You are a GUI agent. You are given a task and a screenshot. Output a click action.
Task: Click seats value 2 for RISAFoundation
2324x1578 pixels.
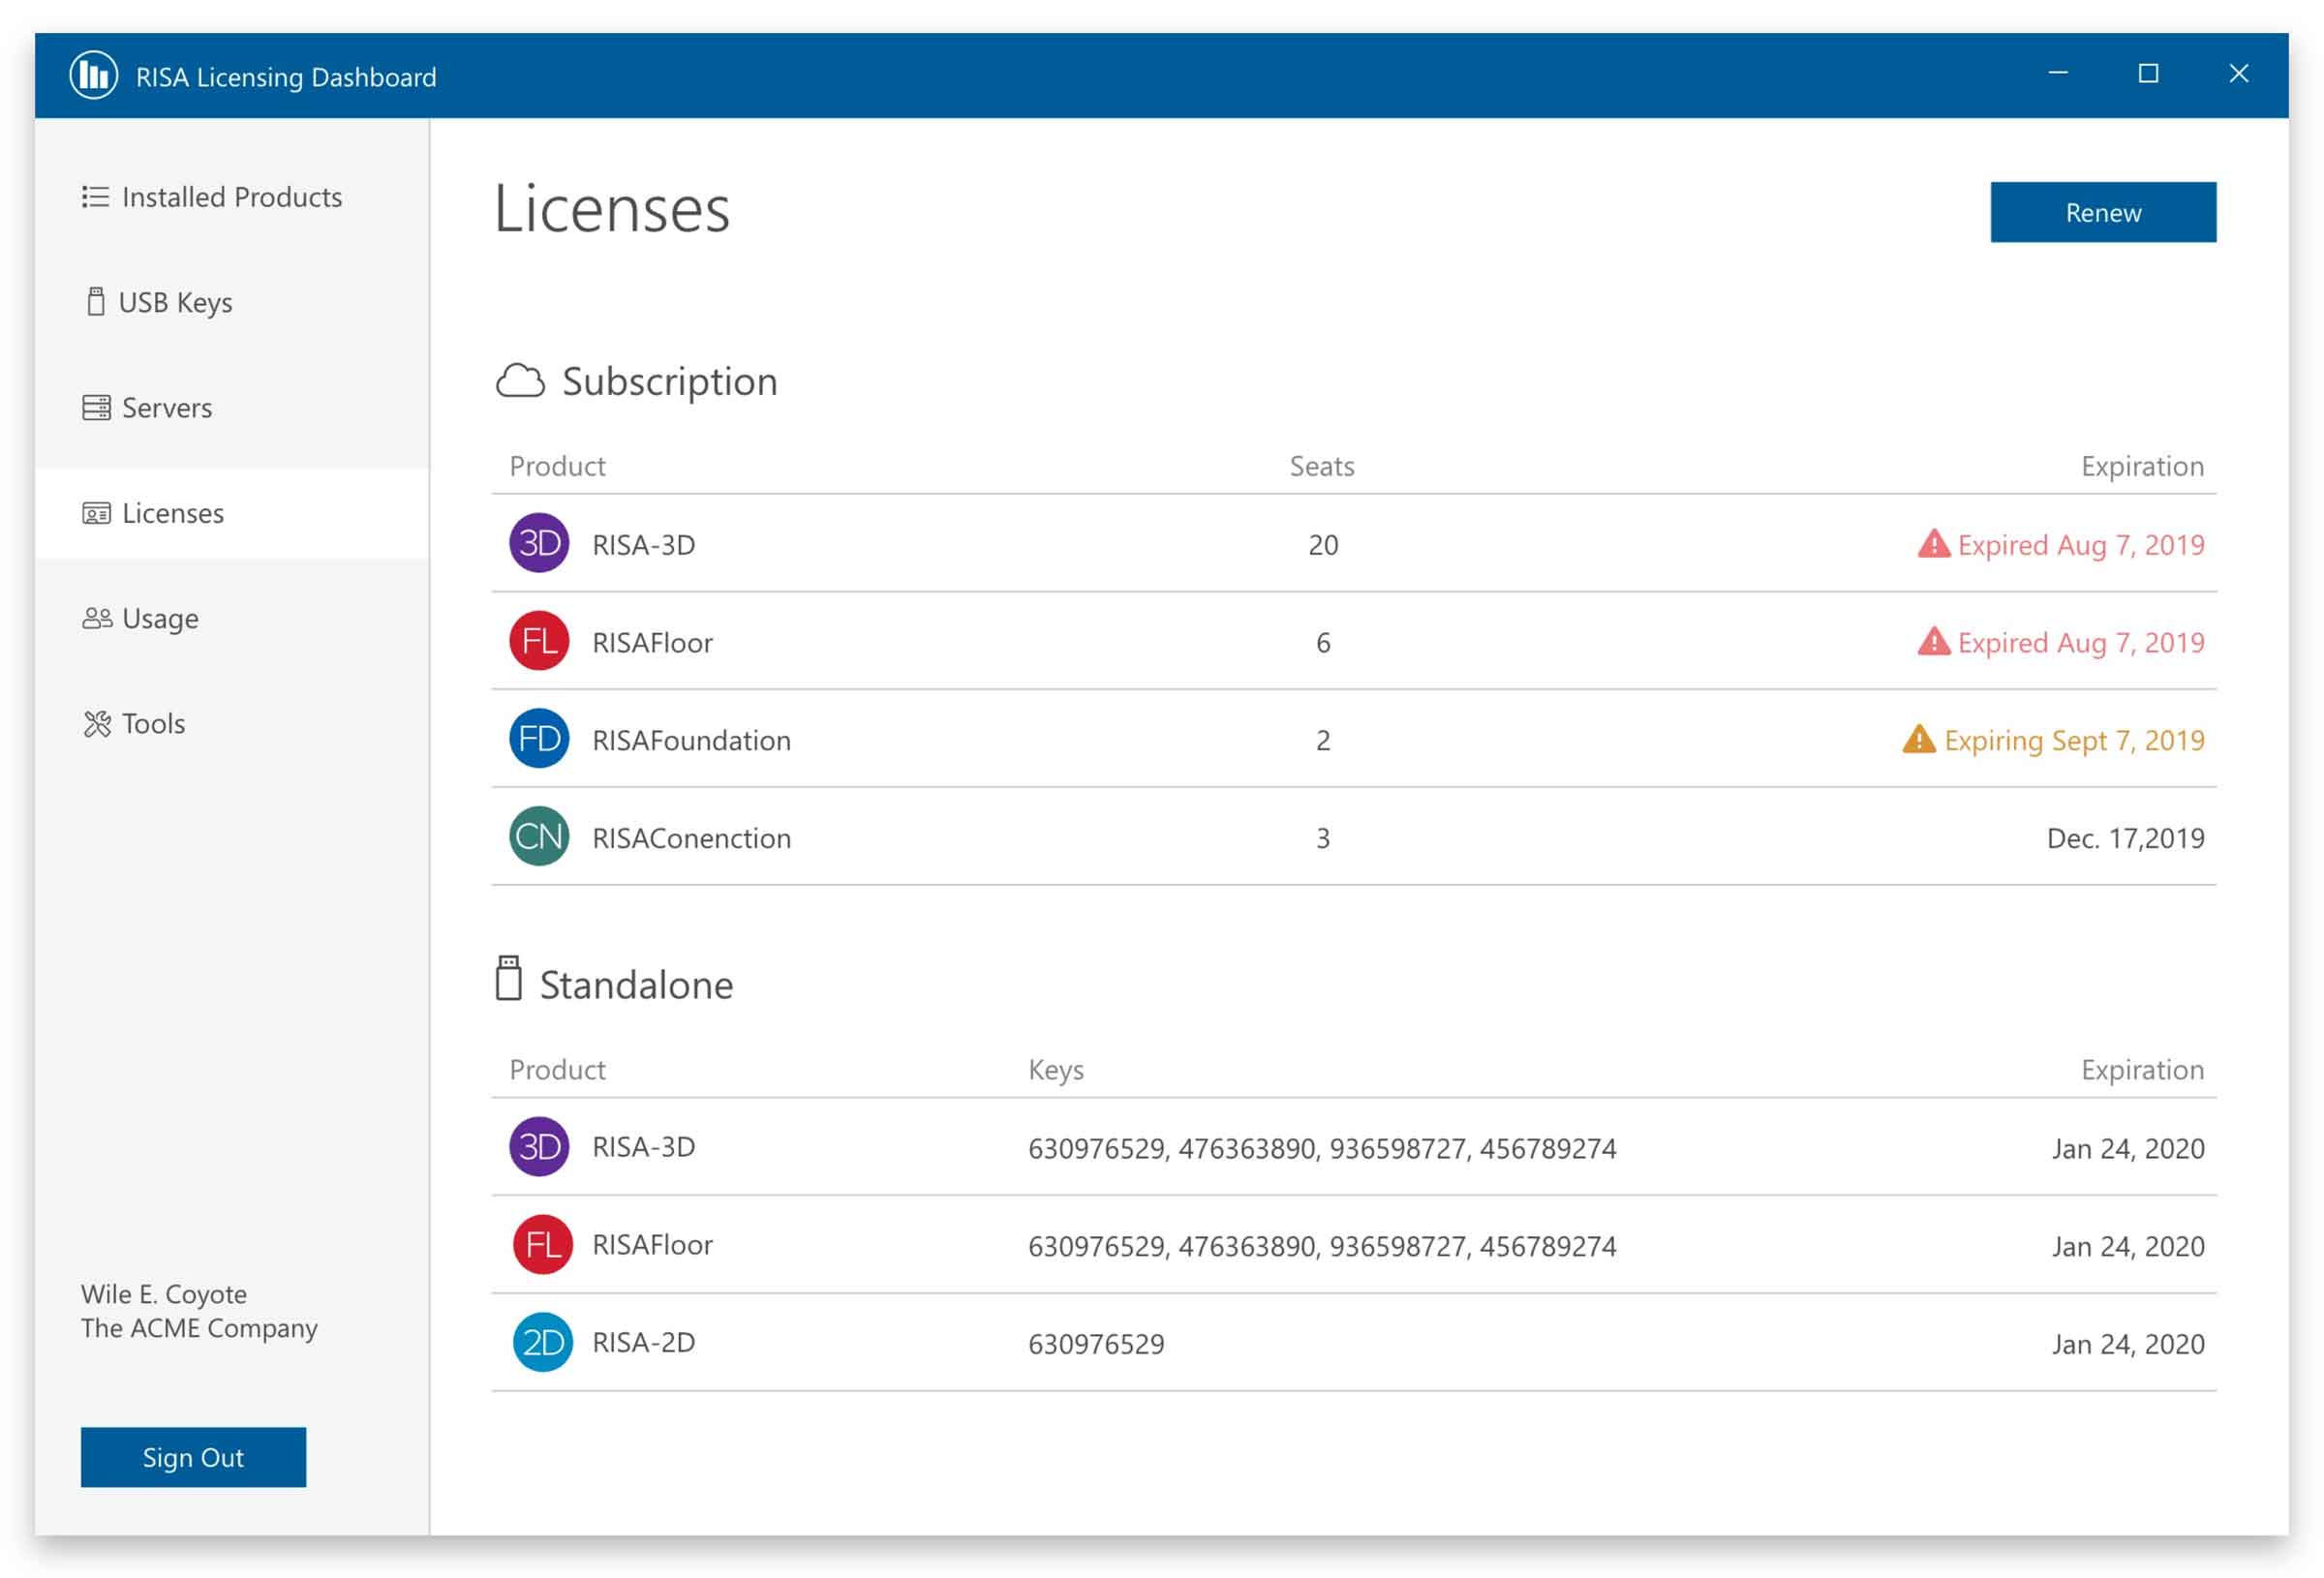click(1323, 741)
